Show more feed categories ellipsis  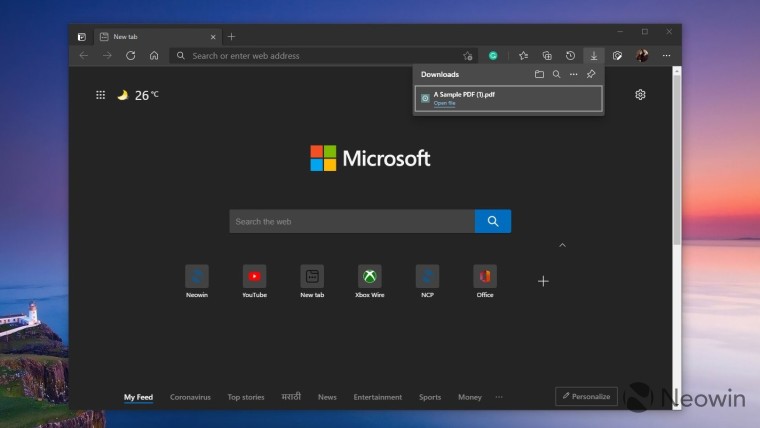499,397
